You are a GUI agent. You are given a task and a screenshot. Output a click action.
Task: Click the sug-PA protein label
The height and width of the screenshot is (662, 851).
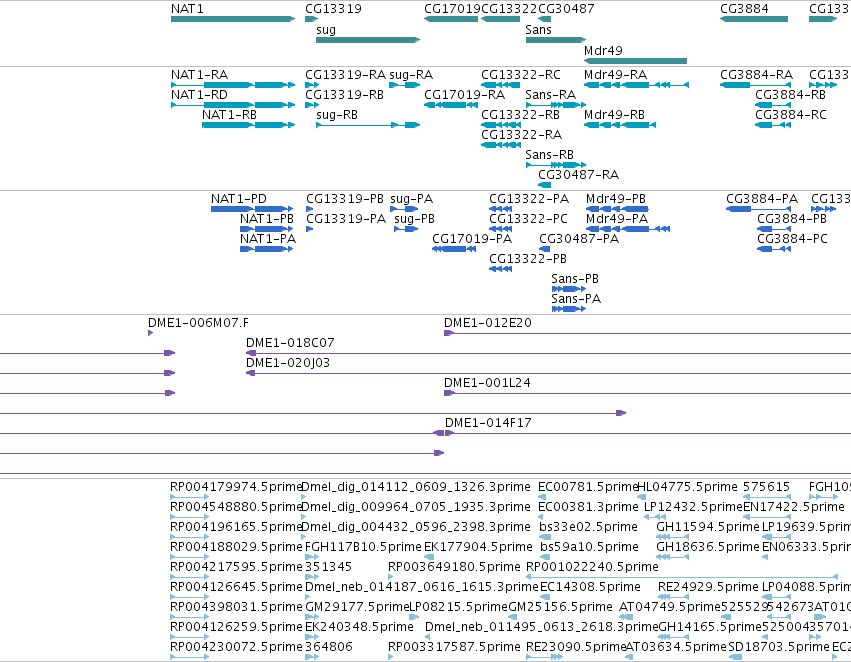tap(411, 199)
